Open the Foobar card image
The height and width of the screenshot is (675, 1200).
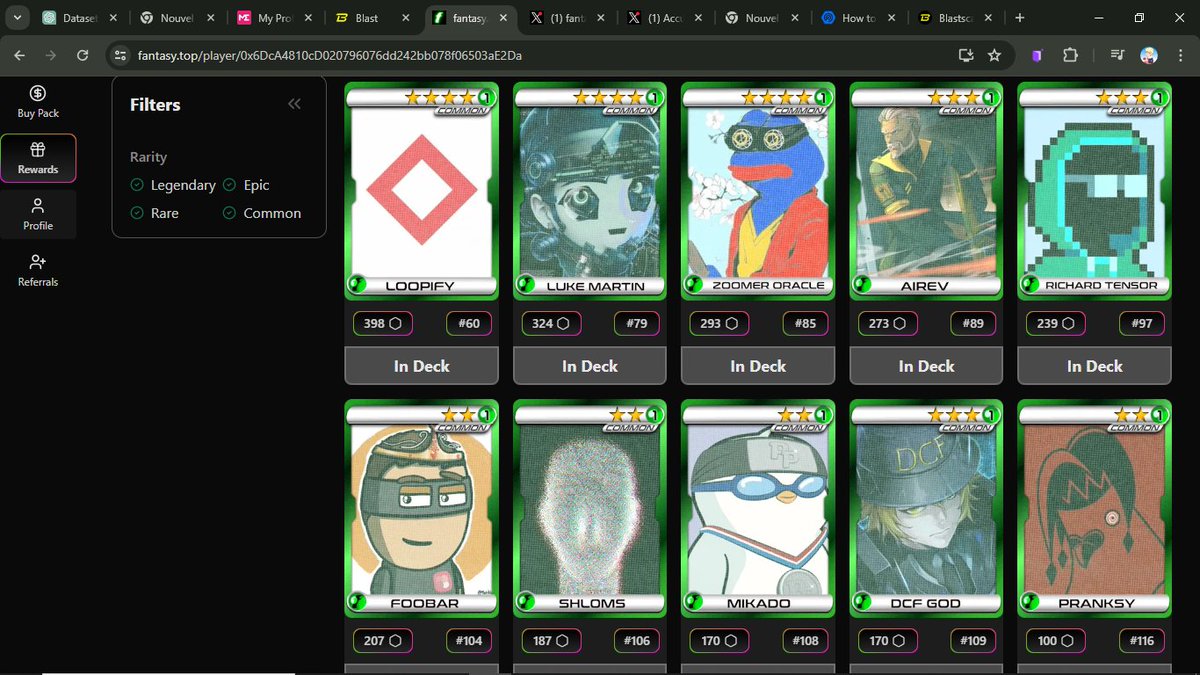pos(421,508)
